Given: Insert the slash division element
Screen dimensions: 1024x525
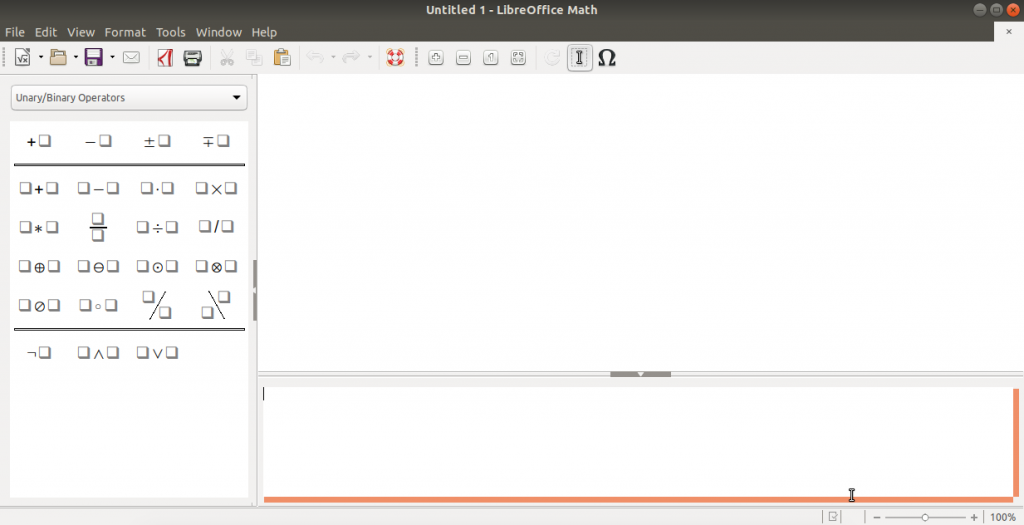Looking at the screenshot, I should 216,227.
